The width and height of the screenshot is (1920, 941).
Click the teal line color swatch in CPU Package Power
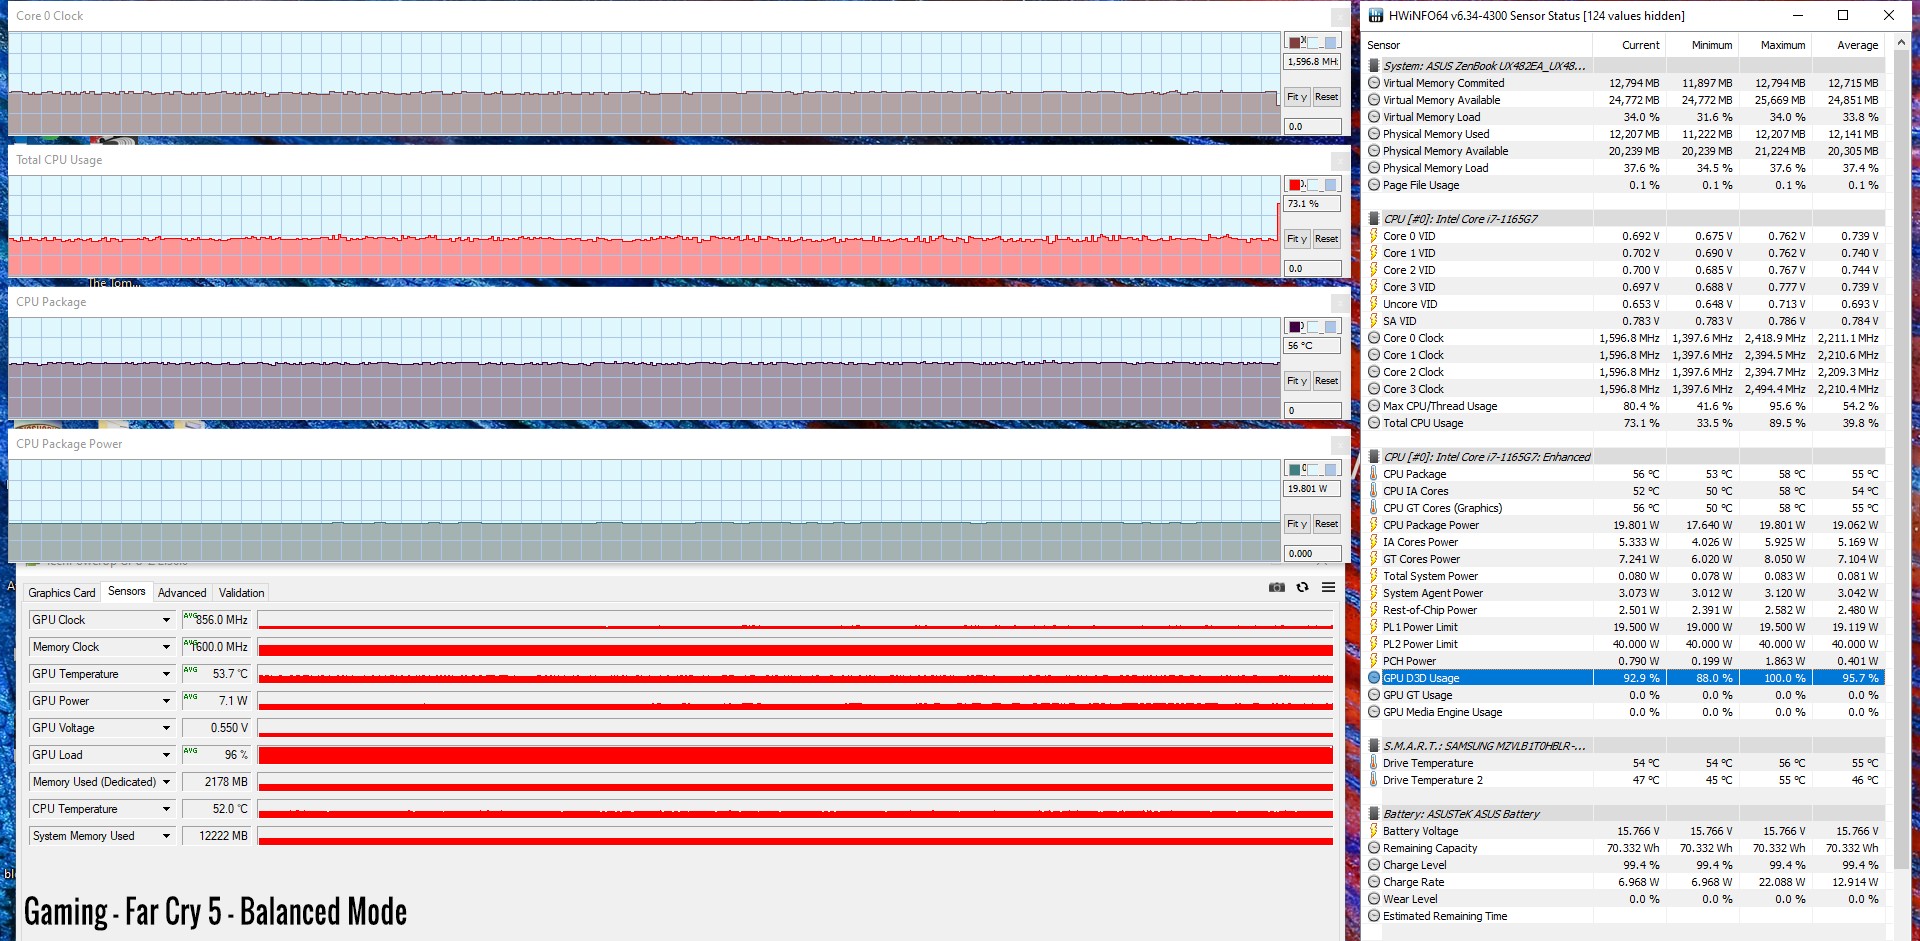(x=1295, y=470)
